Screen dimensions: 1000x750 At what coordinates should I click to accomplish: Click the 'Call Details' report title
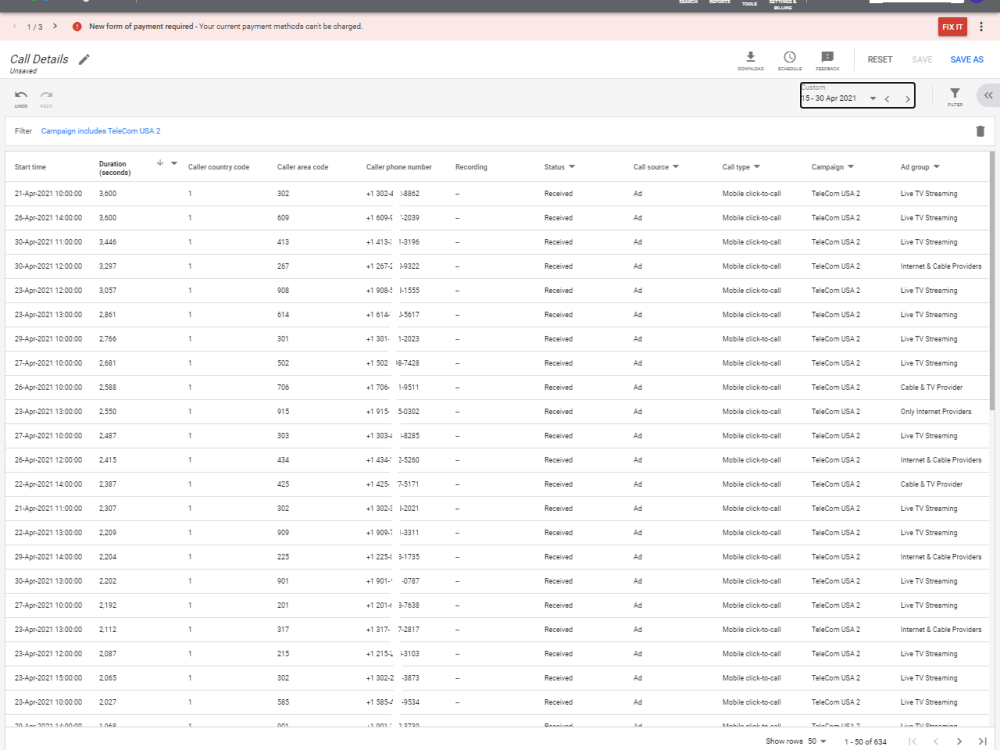39,59
